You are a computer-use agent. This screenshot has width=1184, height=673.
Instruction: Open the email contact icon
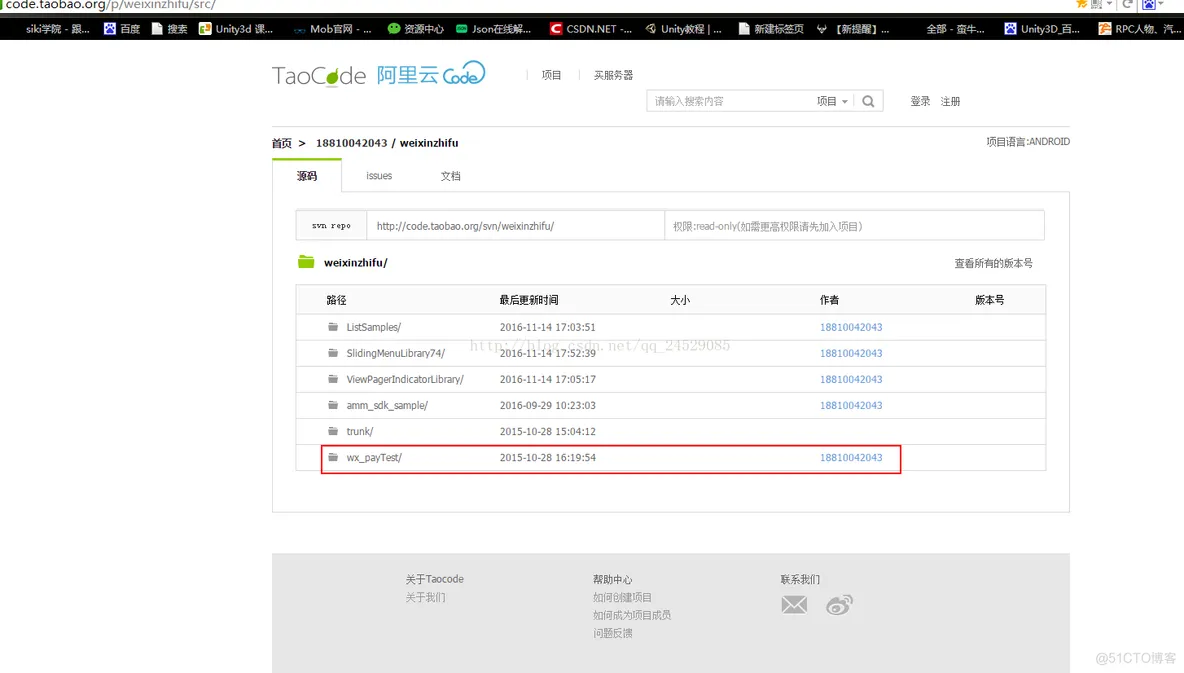click(794, 605)
